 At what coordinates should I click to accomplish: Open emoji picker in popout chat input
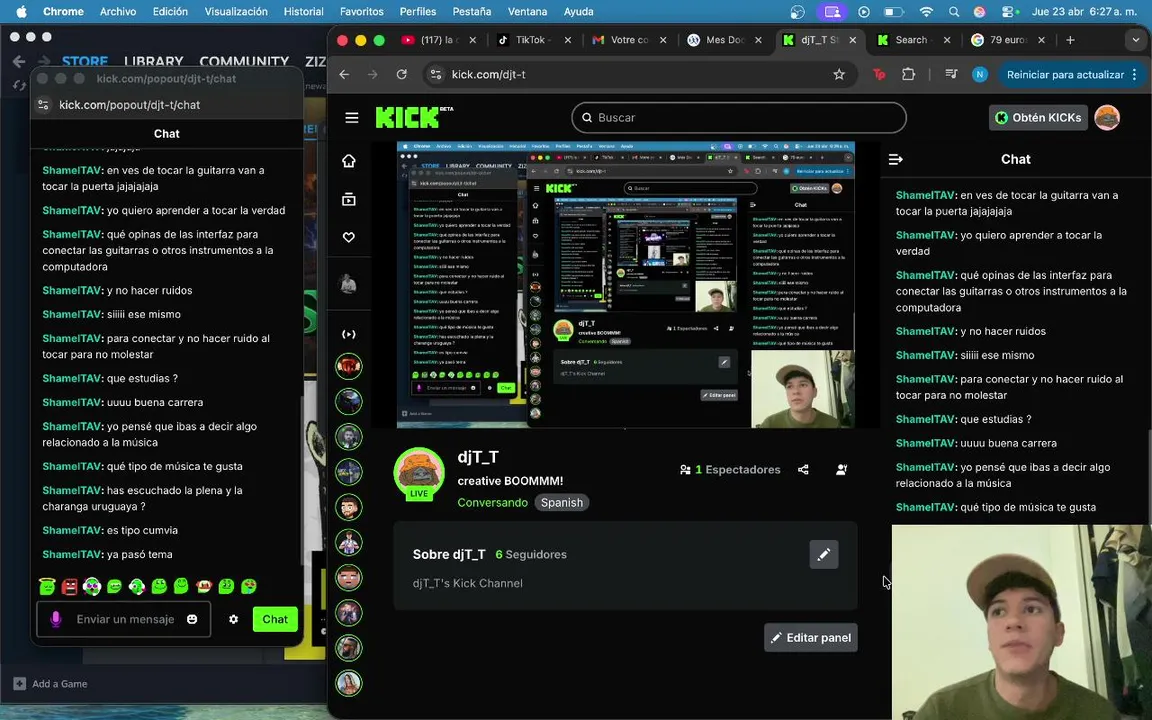coord(192,619)
